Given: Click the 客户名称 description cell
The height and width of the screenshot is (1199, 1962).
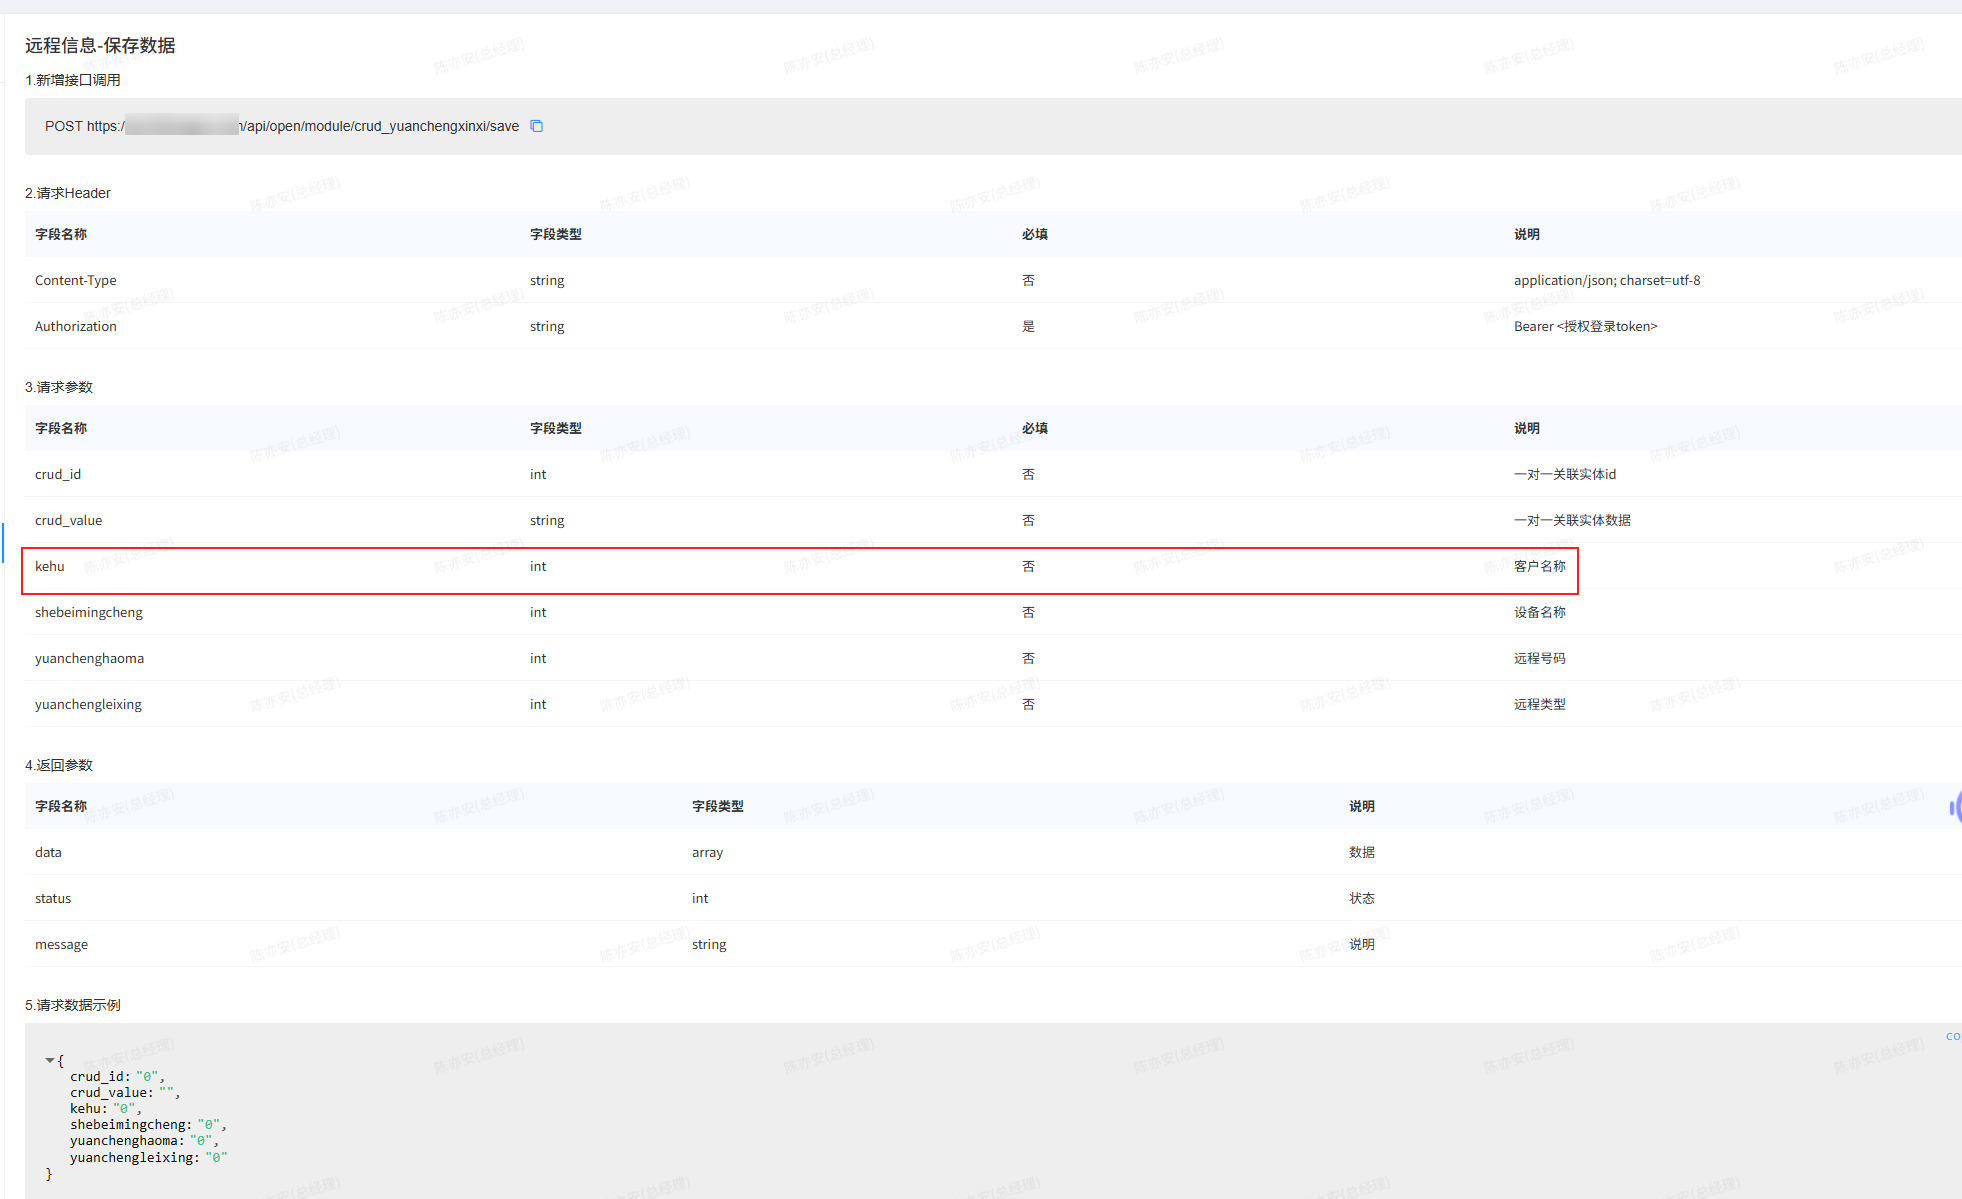Looking at the screenshot, I should (1539, 566).
